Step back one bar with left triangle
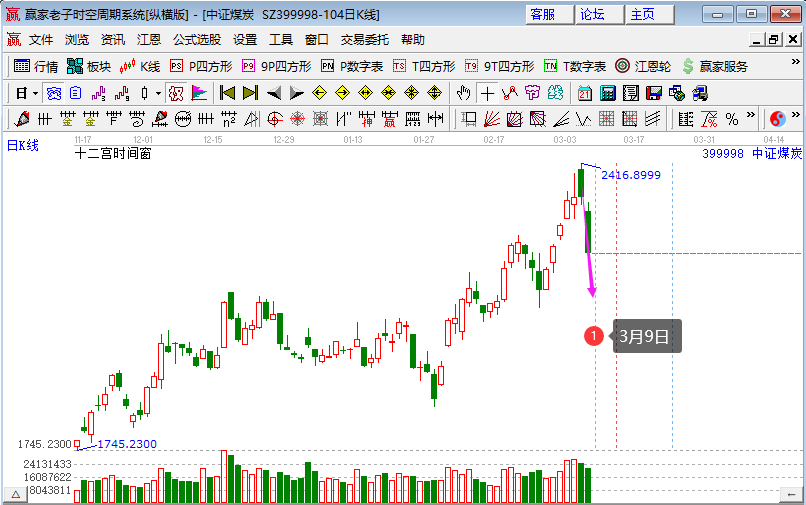806x505 pixels. [x=274, y=94]
